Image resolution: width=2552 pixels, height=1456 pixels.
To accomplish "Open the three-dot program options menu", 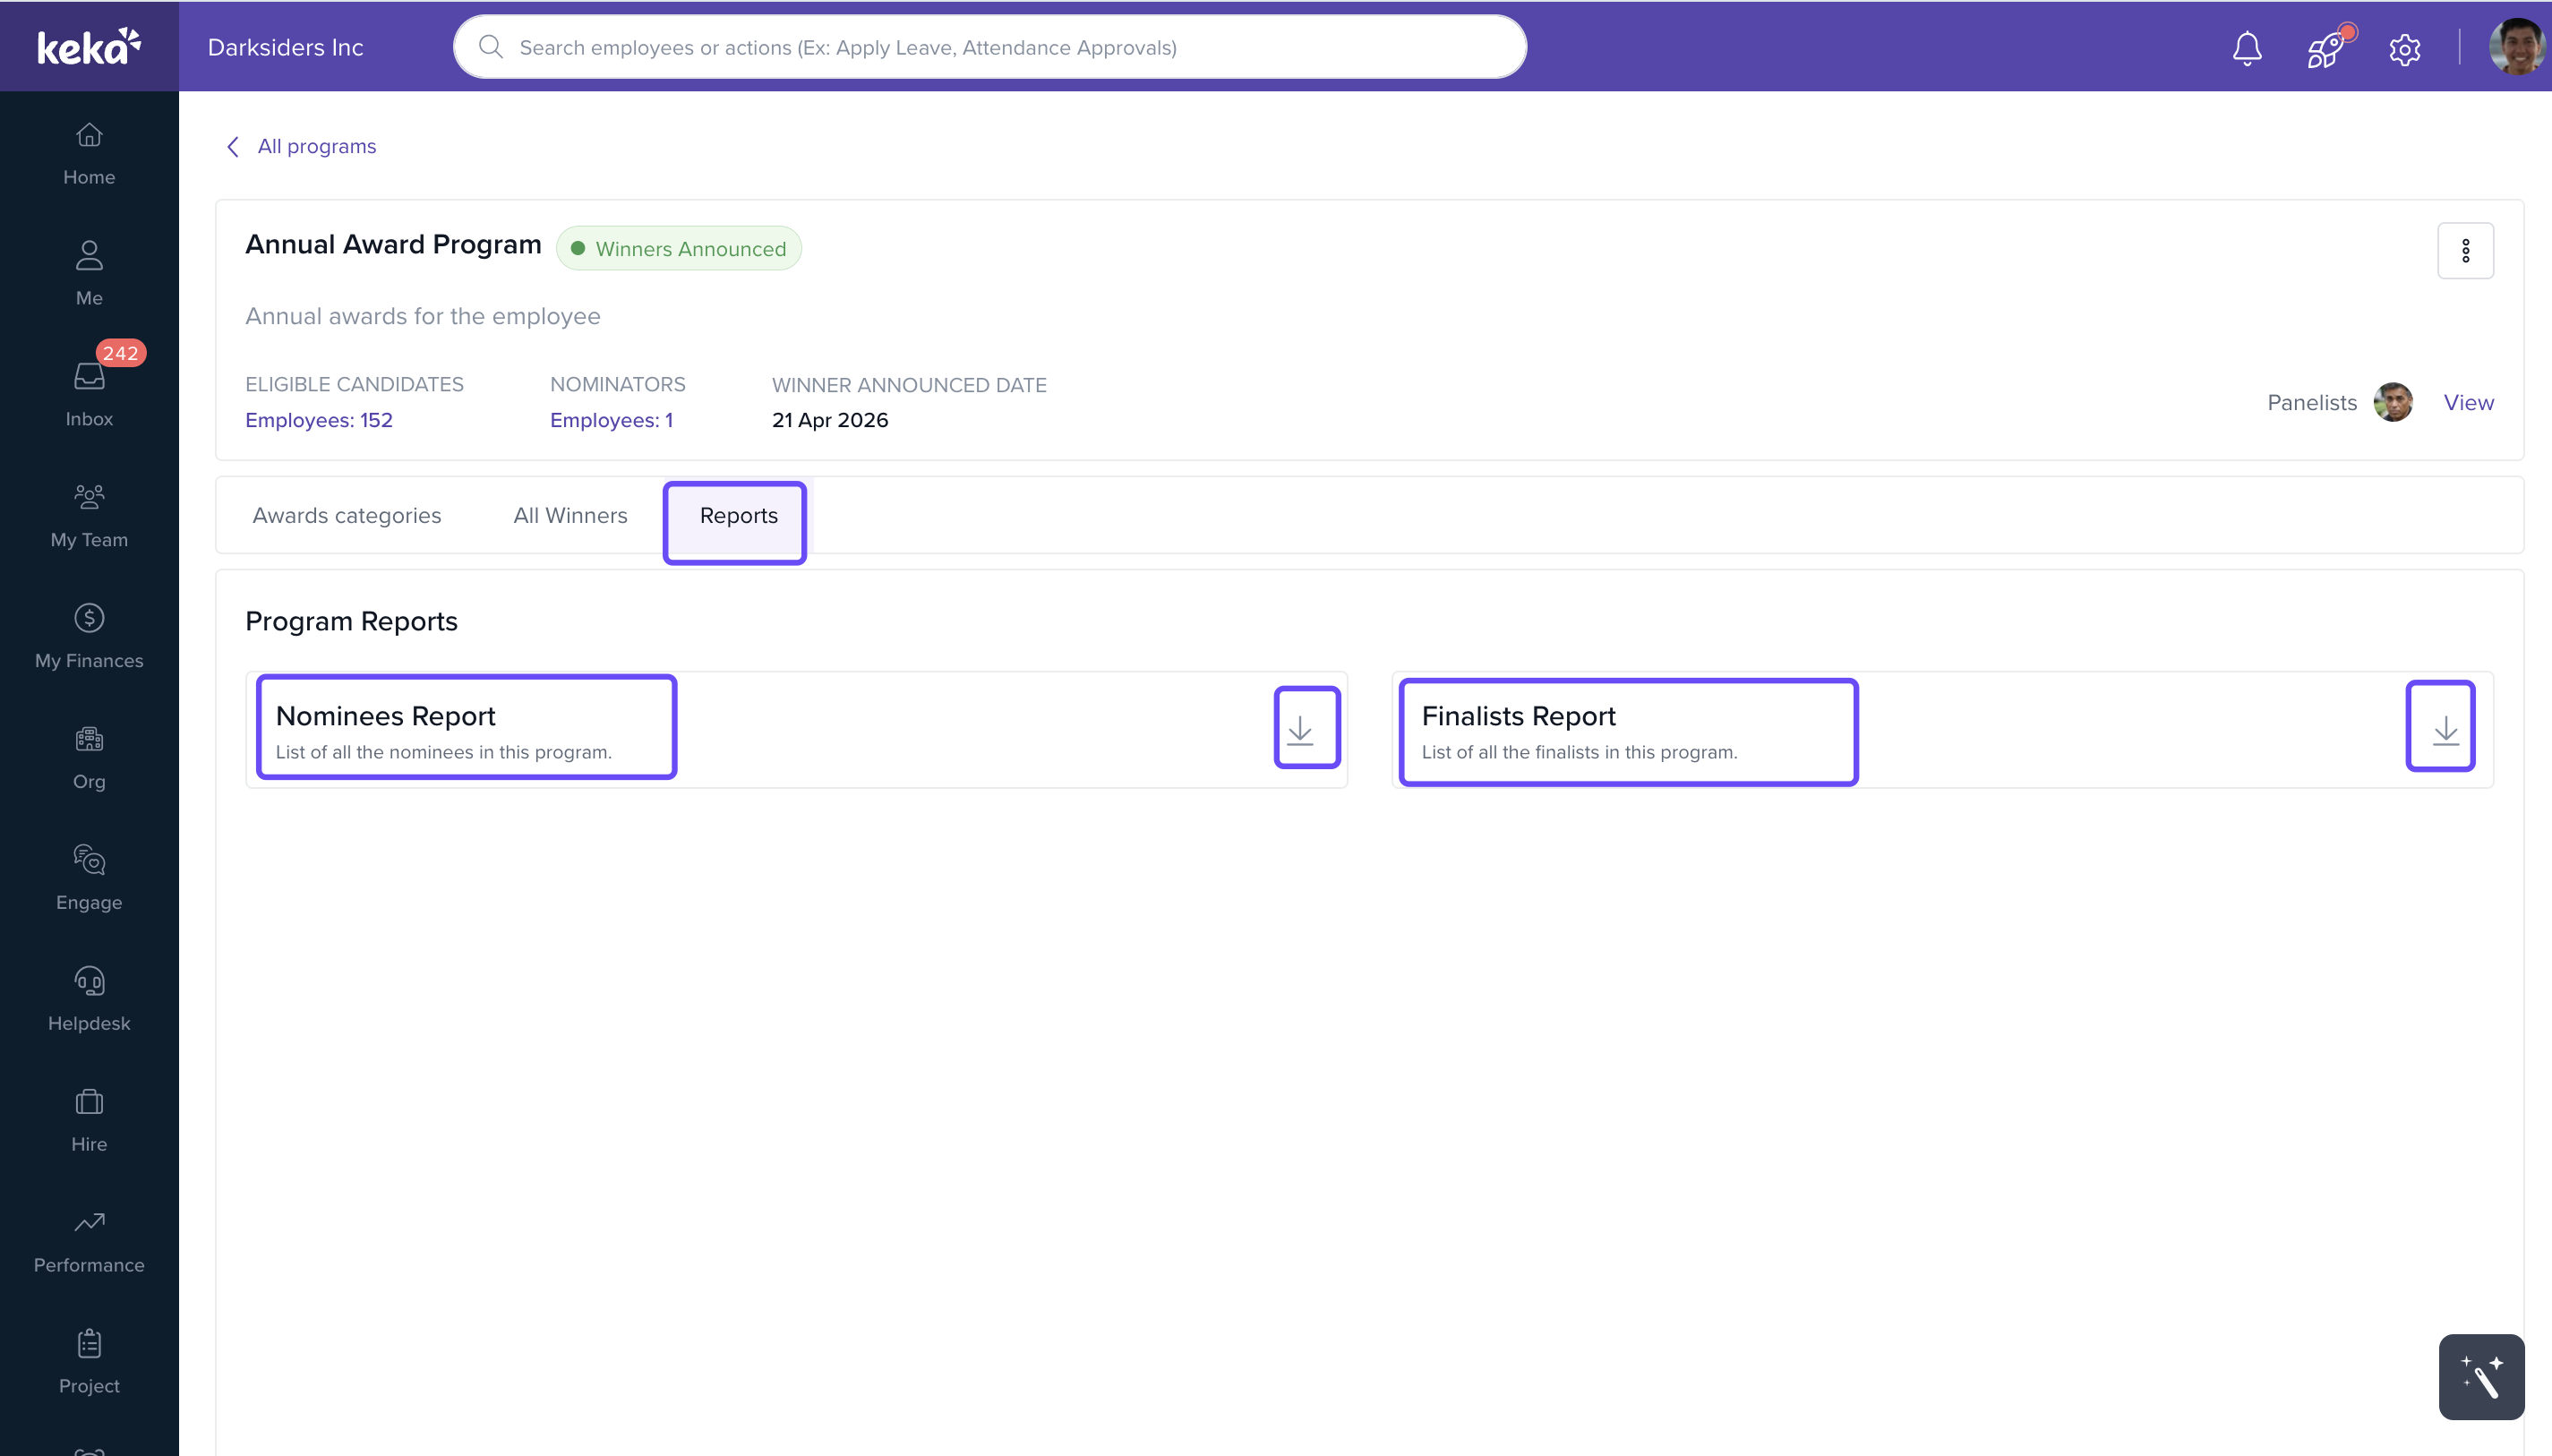I will point(2464,251).
